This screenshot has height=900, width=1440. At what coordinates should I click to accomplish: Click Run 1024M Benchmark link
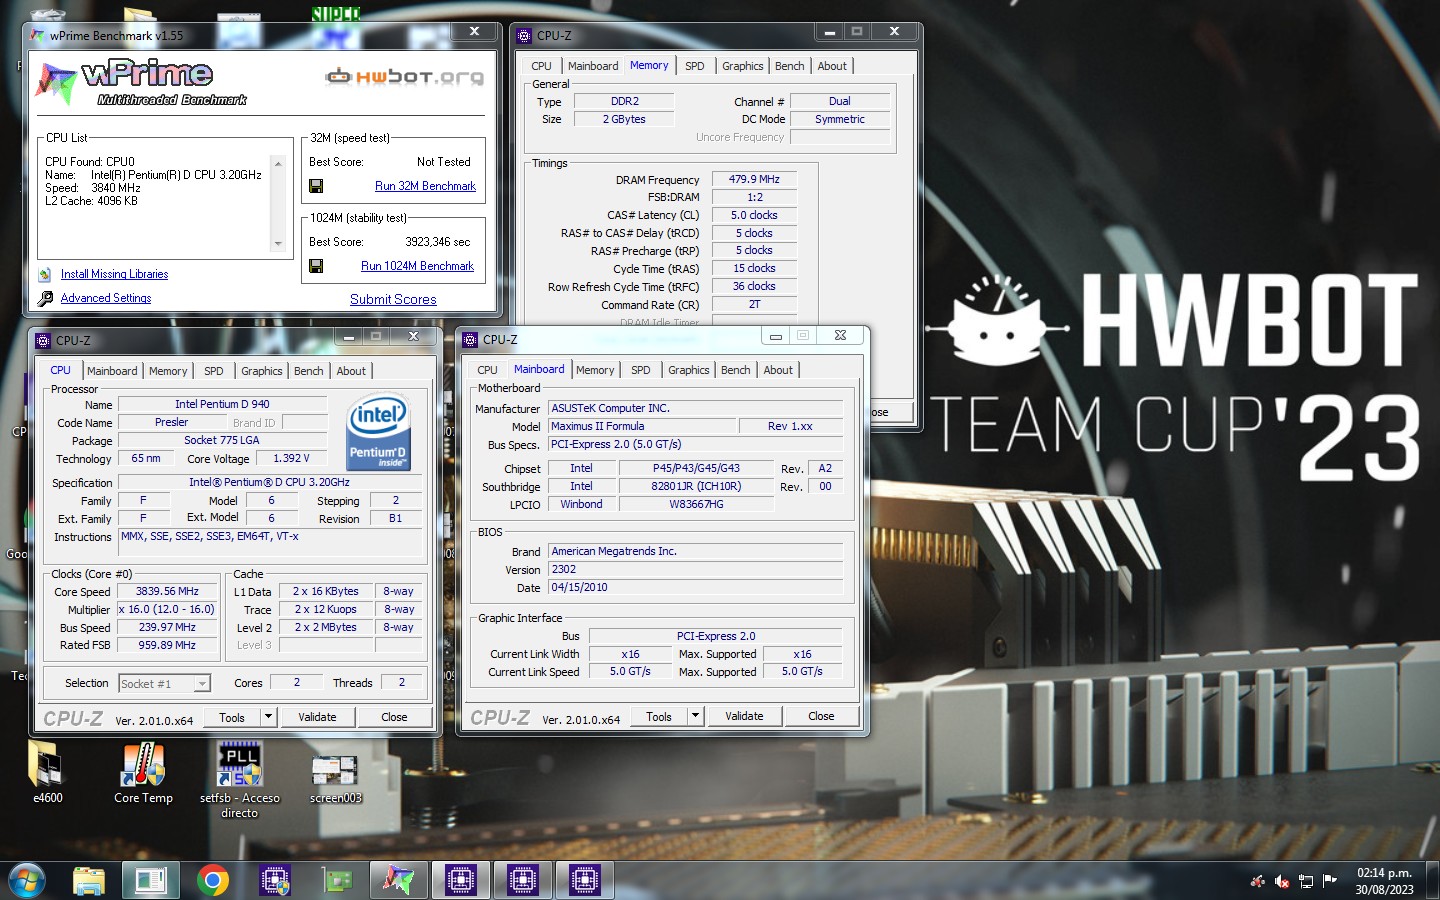(x=417, y=266)
